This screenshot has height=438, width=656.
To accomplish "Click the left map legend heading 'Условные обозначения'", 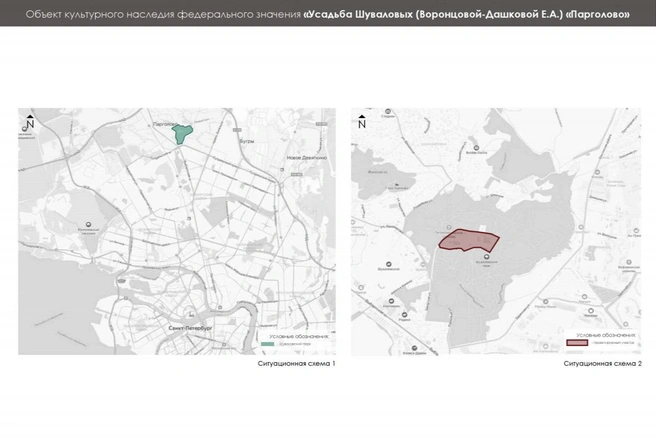I will (x=299, y=336).
